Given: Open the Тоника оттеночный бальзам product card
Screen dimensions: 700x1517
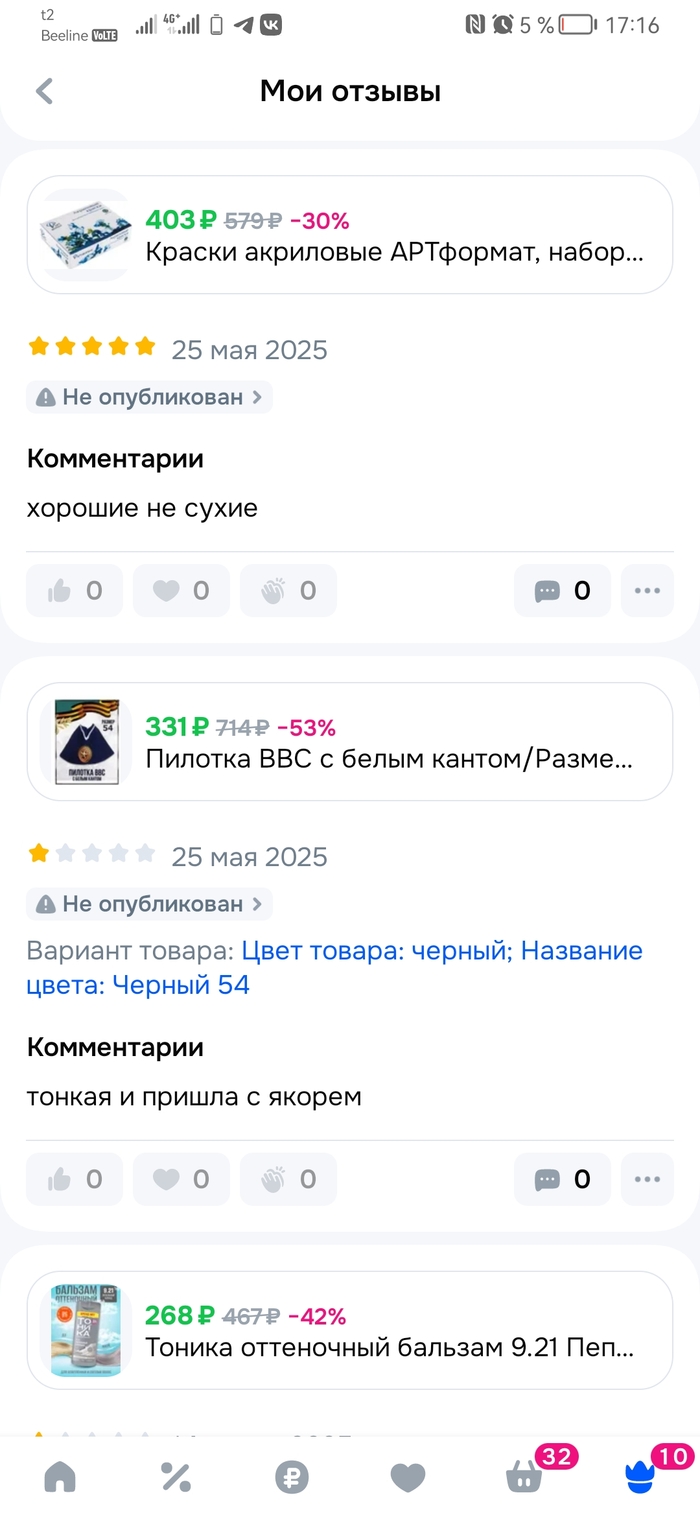Looking at the screenshot, I should click(x=350, y=1330).
